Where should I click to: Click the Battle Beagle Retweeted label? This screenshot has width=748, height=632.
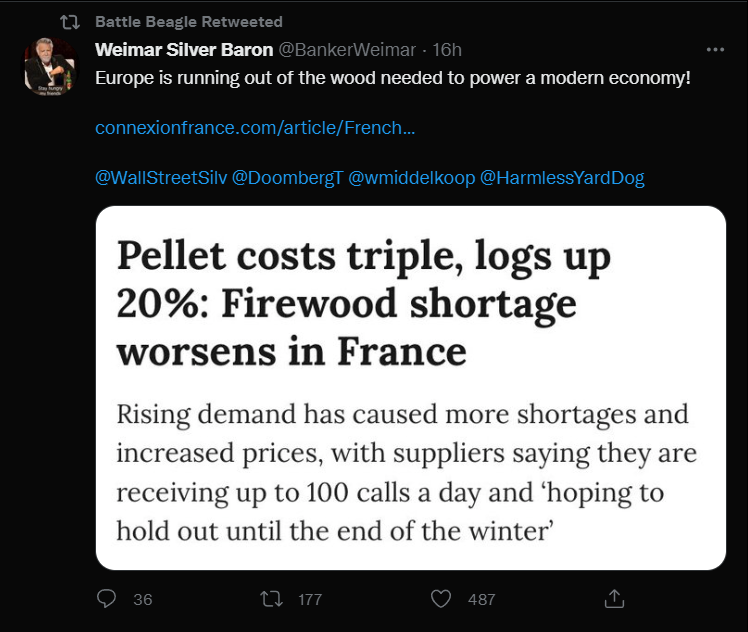pyautogui.click(x=189, y=22)
